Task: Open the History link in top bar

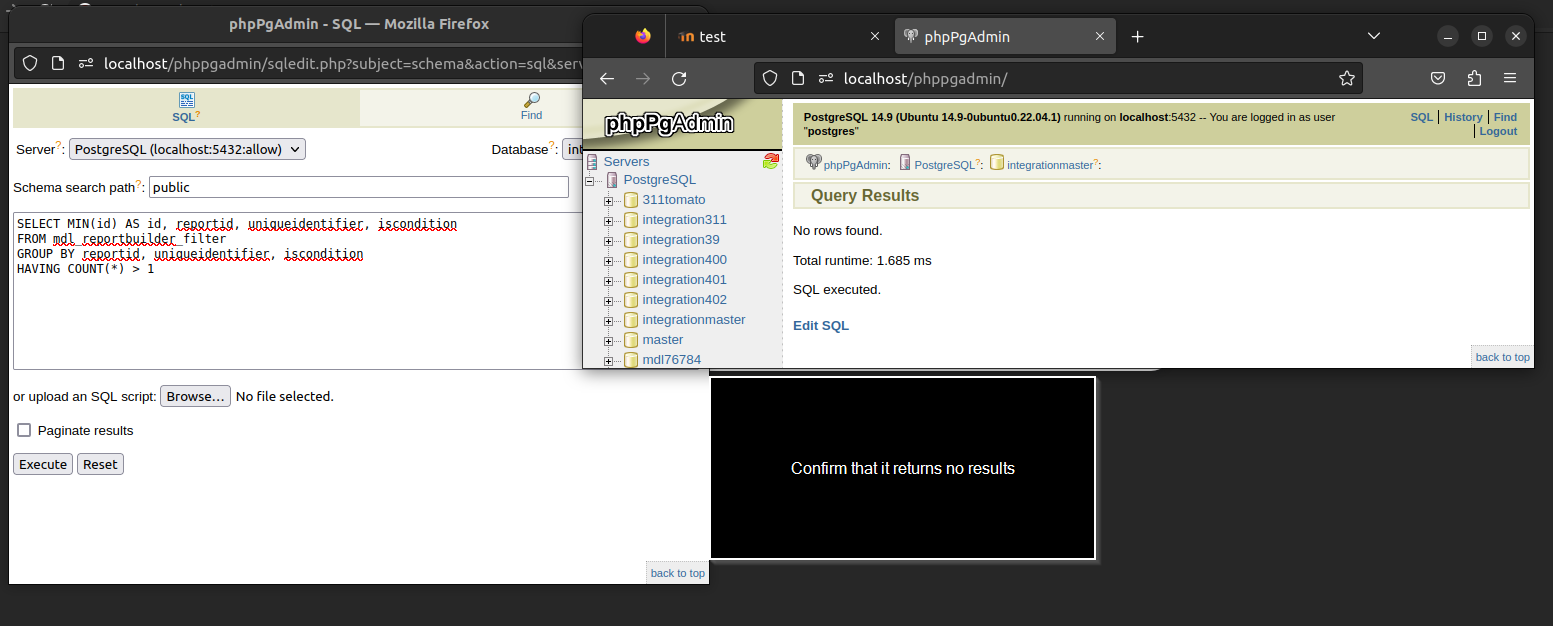Action: pos(1463,117)
